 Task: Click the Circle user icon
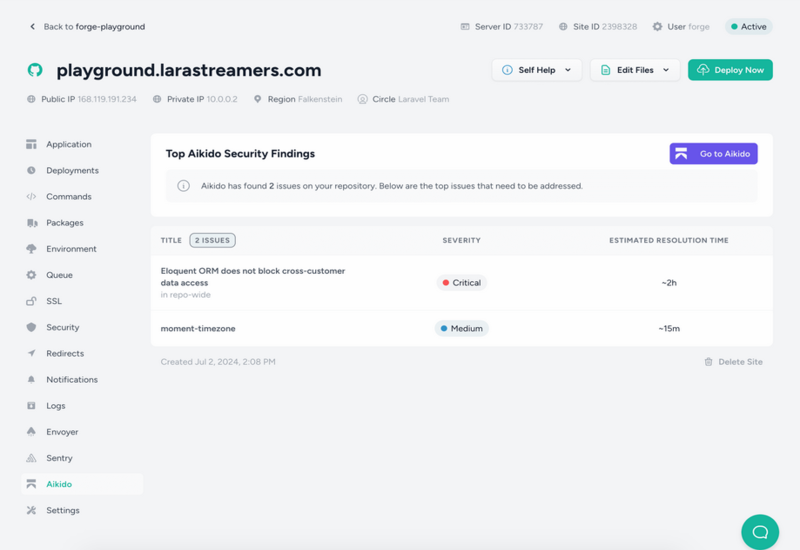click(362, 99)
